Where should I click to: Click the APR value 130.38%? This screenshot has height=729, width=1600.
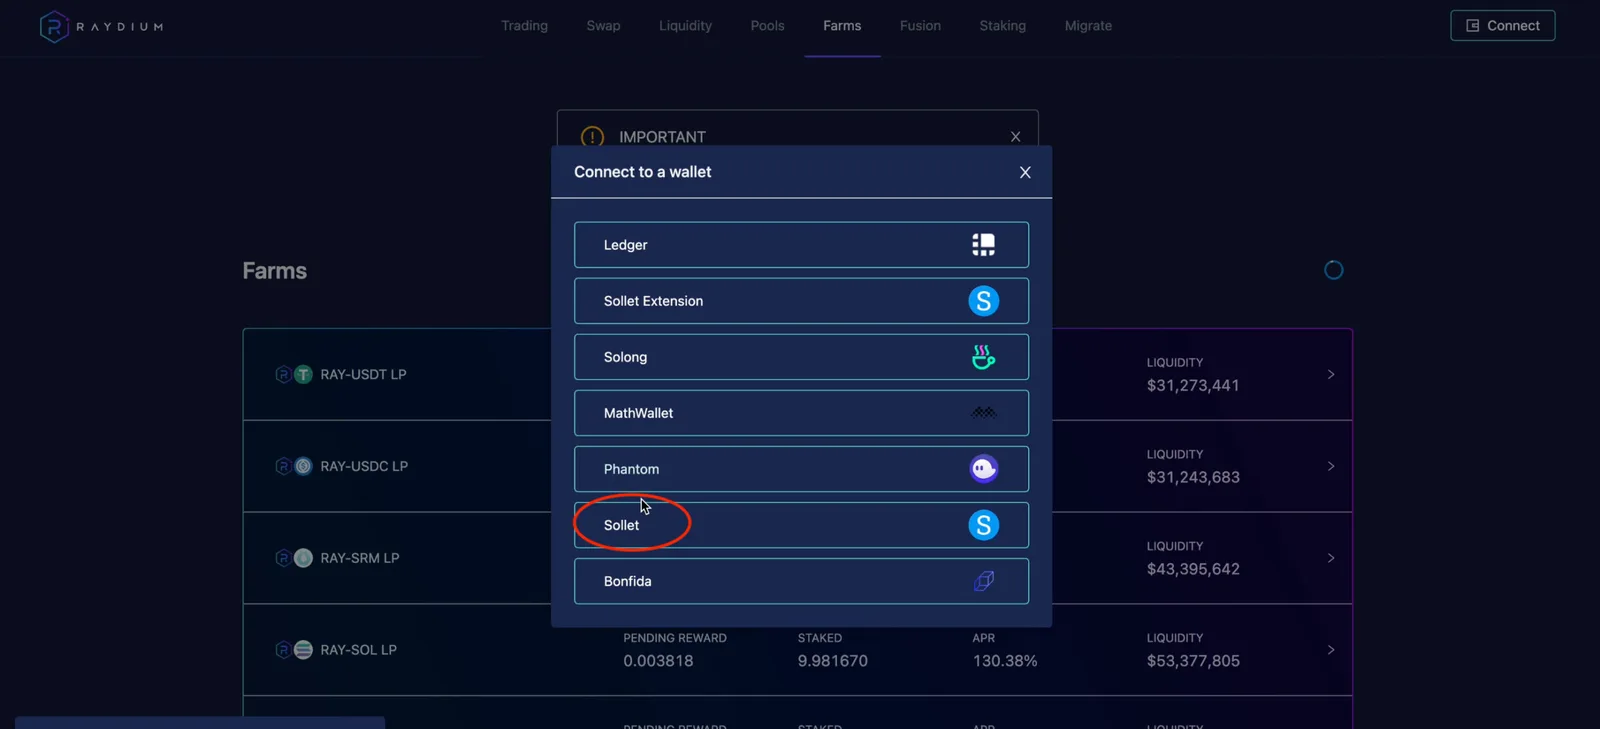(x=1004, y=661)
